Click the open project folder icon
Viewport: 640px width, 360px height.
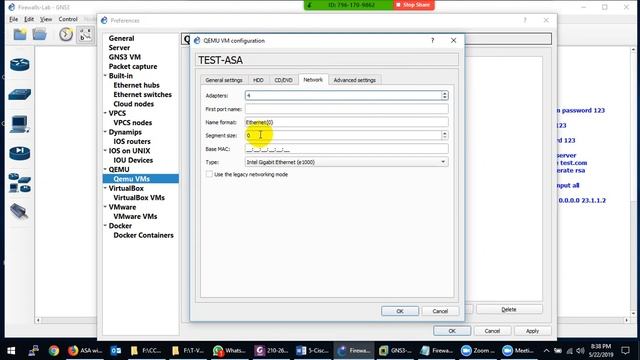pyautogui.click(x=40, y=34)
